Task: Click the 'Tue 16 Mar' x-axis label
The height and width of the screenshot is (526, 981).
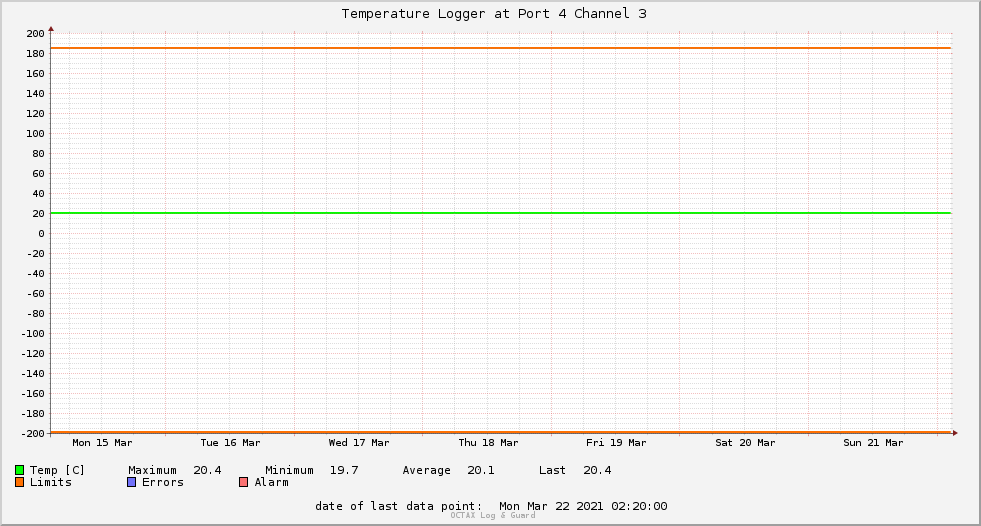Action: click(x=230, y=443)
